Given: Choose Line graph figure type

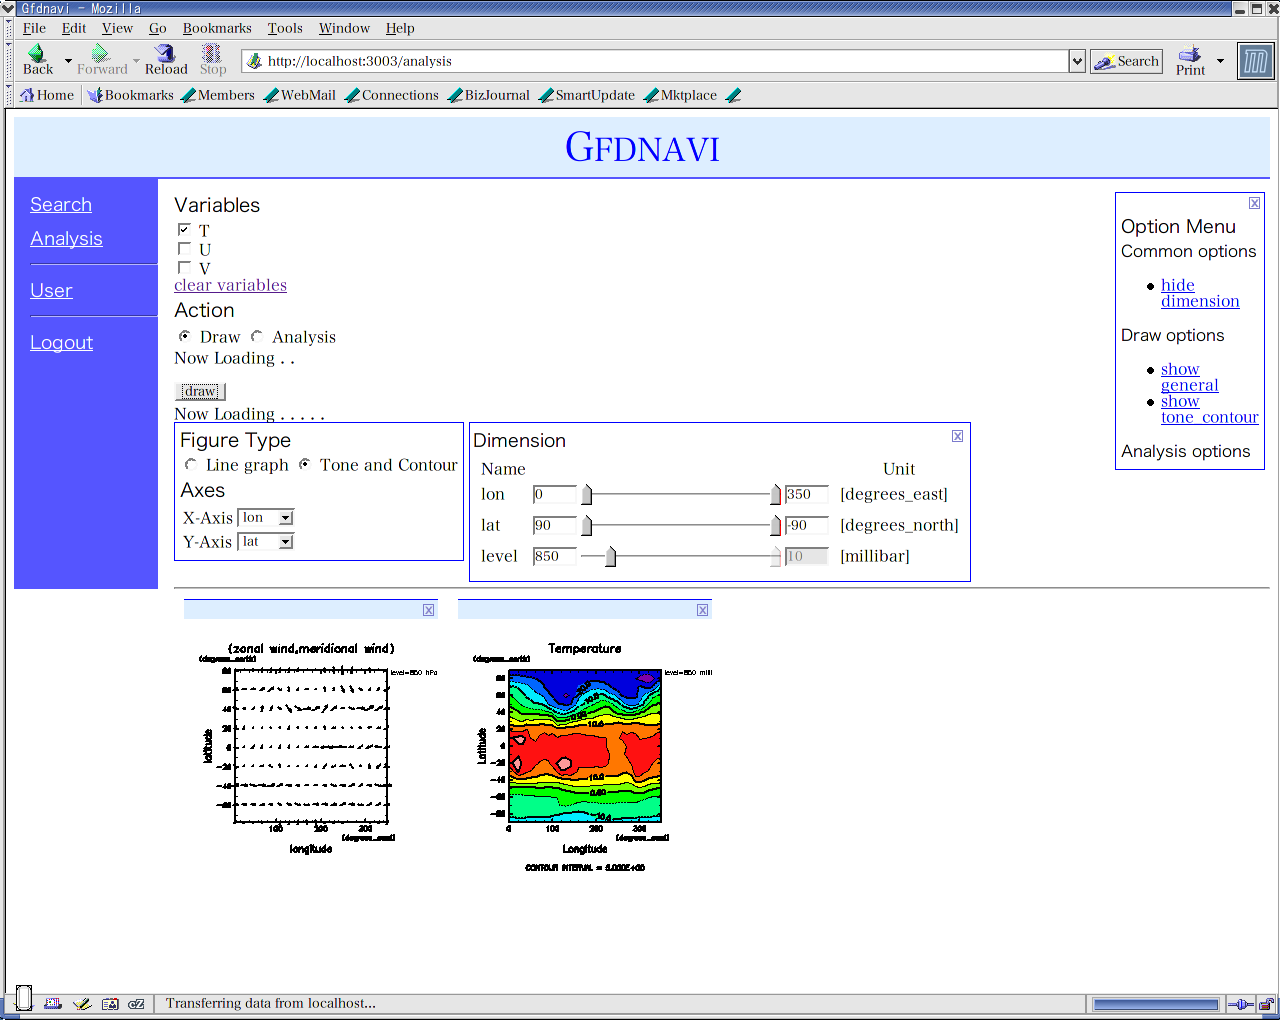Looking at the screenshot, I should pyautogui.click(x=191, y=464).
